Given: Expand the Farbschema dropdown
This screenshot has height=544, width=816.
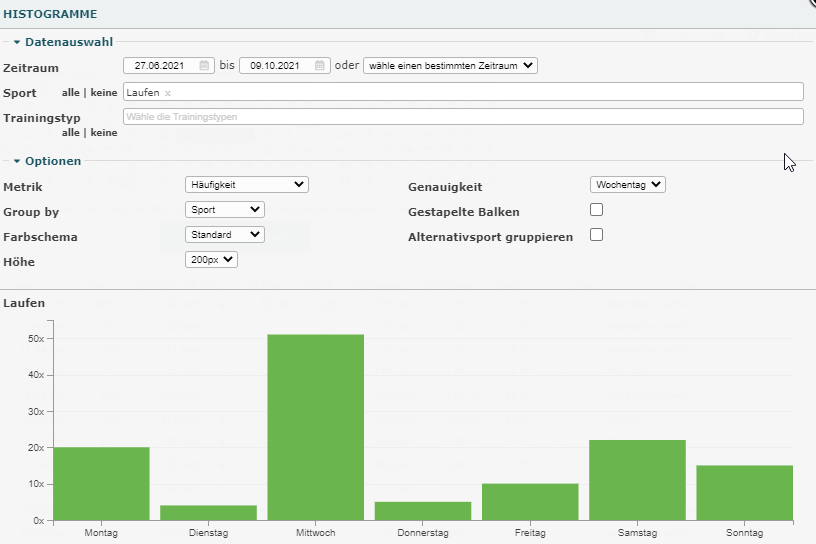Looking at the screenshot, I should pos(225,235).
